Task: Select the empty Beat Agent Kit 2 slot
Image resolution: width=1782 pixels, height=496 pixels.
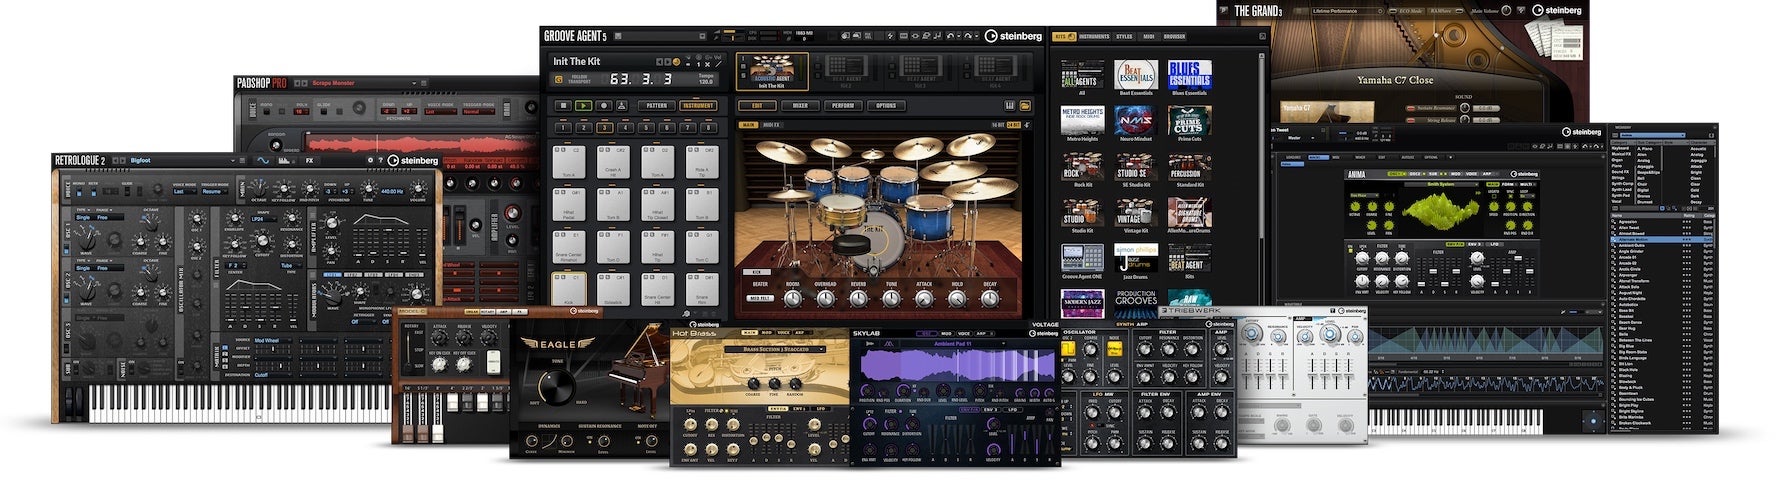Action: [847, 71]
